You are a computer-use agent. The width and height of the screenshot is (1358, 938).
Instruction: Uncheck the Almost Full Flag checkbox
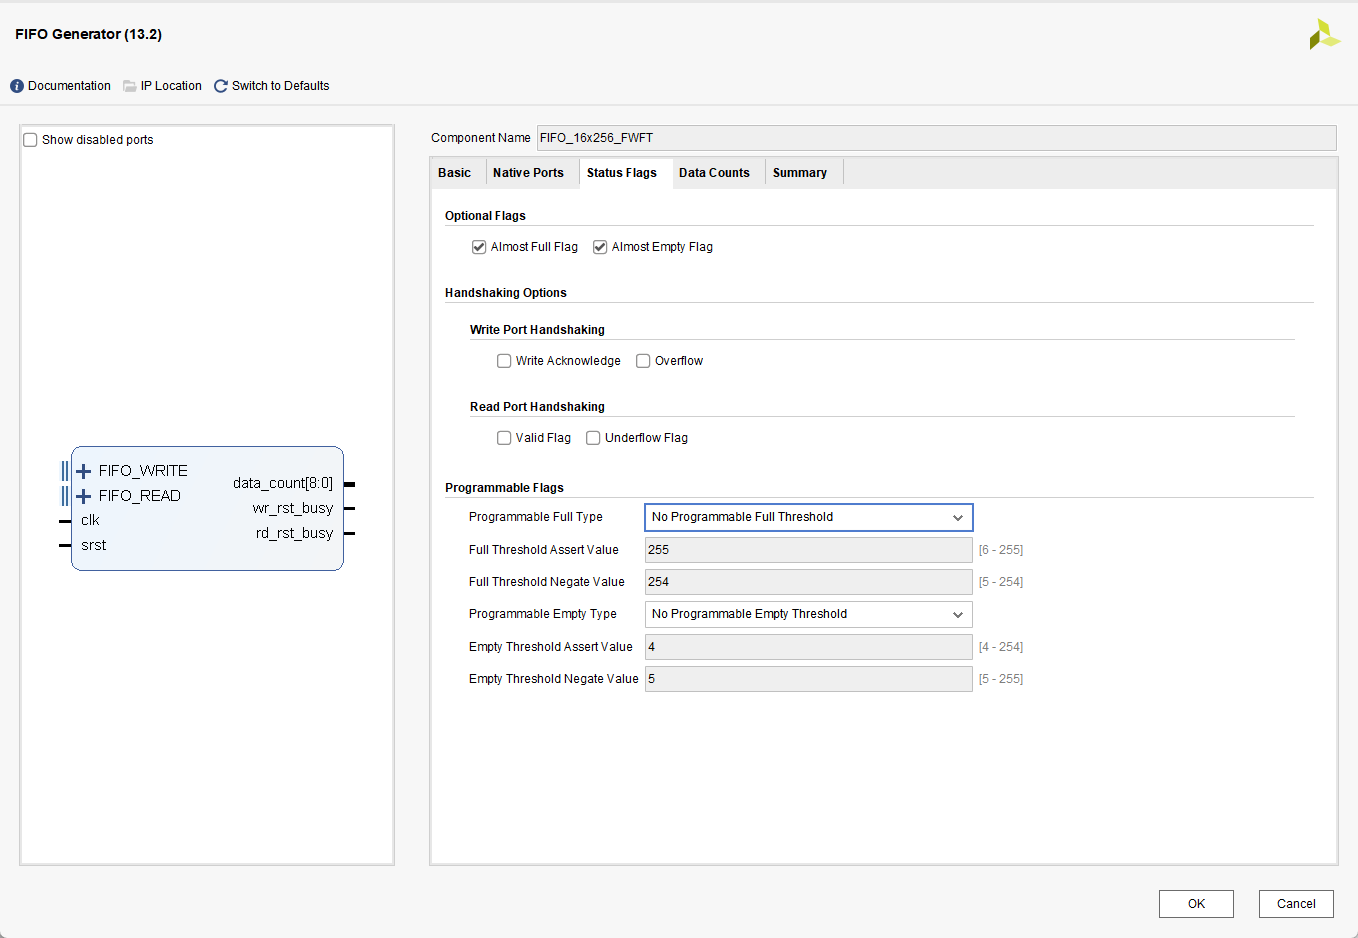479,247
